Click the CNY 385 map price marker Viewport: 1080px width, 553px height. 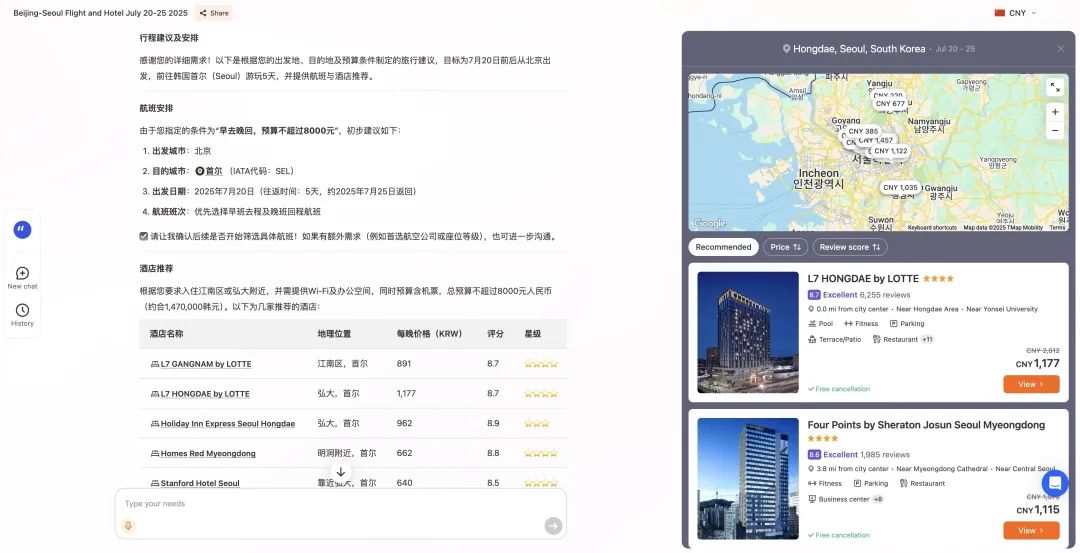tap(863, 131)
